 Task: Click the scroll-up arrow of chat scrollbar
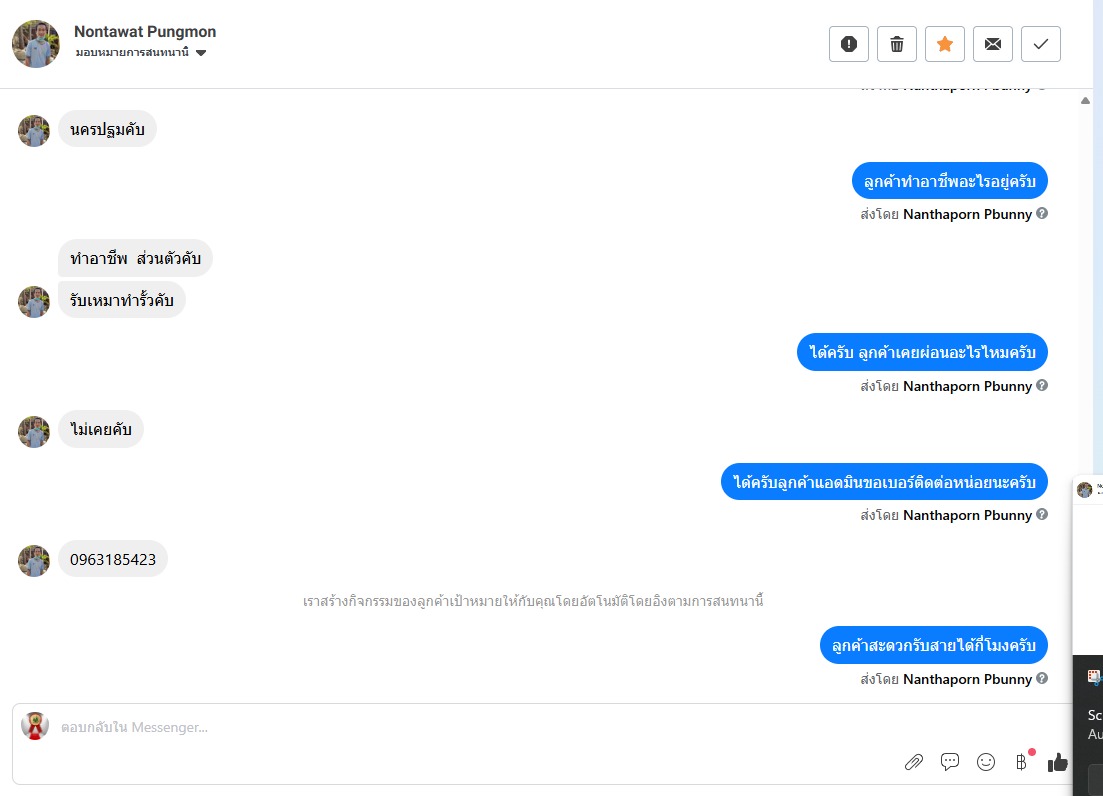coord(1085,101)
